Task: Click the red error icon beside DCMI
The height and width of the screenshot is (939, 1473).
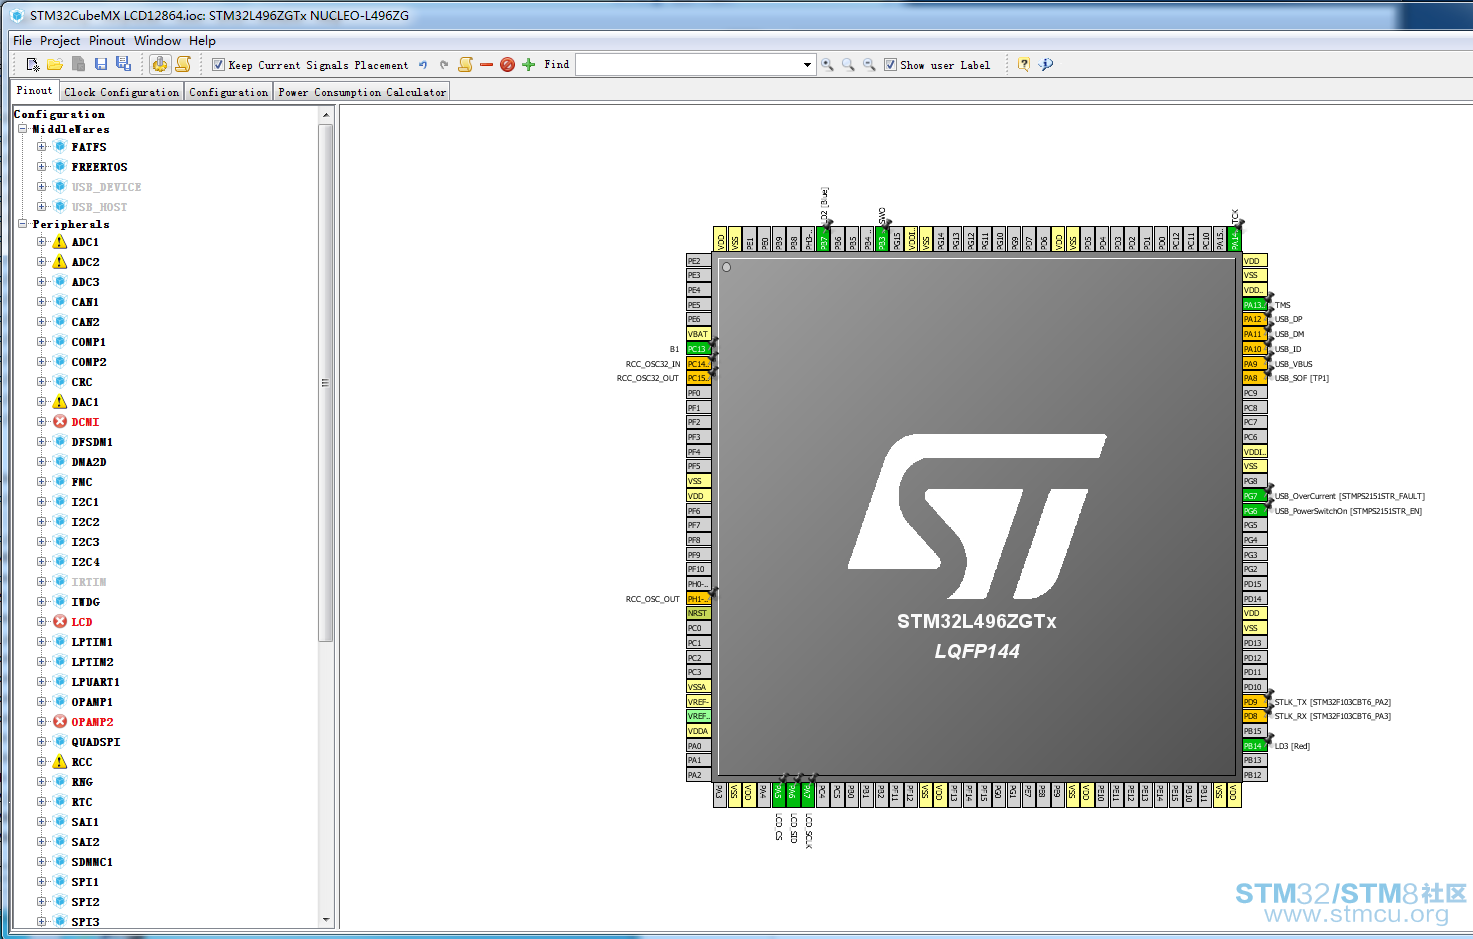Action: pyautogui.click(x=60, y=422)
